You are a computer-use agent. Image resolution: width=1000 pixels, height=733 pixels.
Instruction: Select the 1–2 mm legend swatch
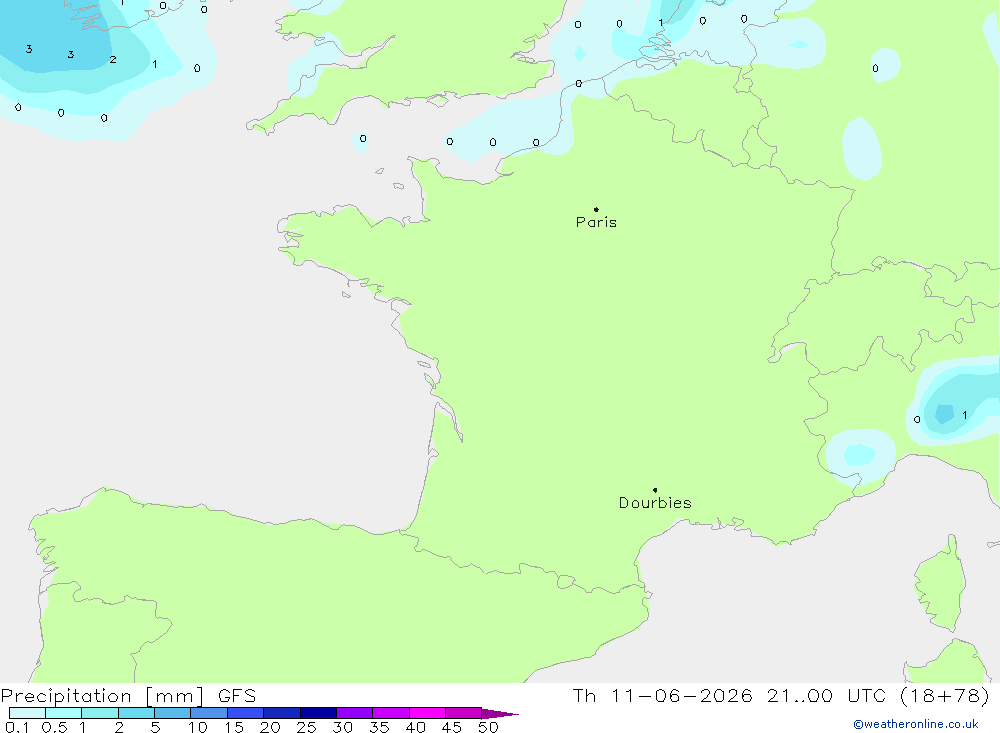99,713
